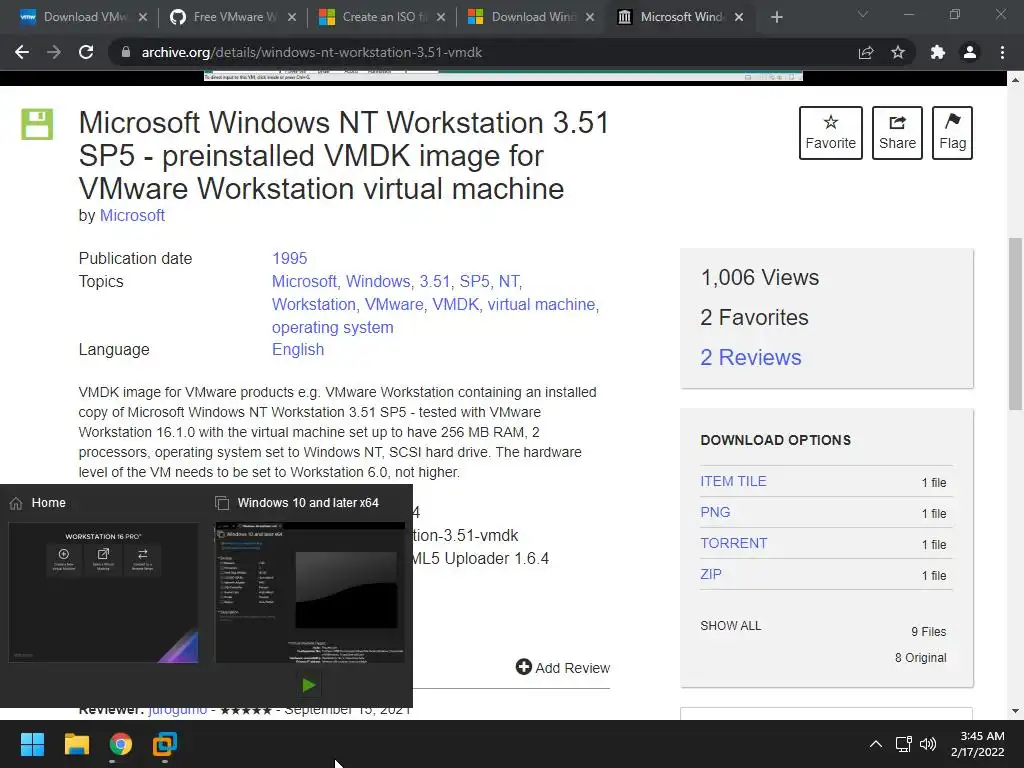Open the Chrome profile menu
1024x768 pixels.
[x=970, y=52]
